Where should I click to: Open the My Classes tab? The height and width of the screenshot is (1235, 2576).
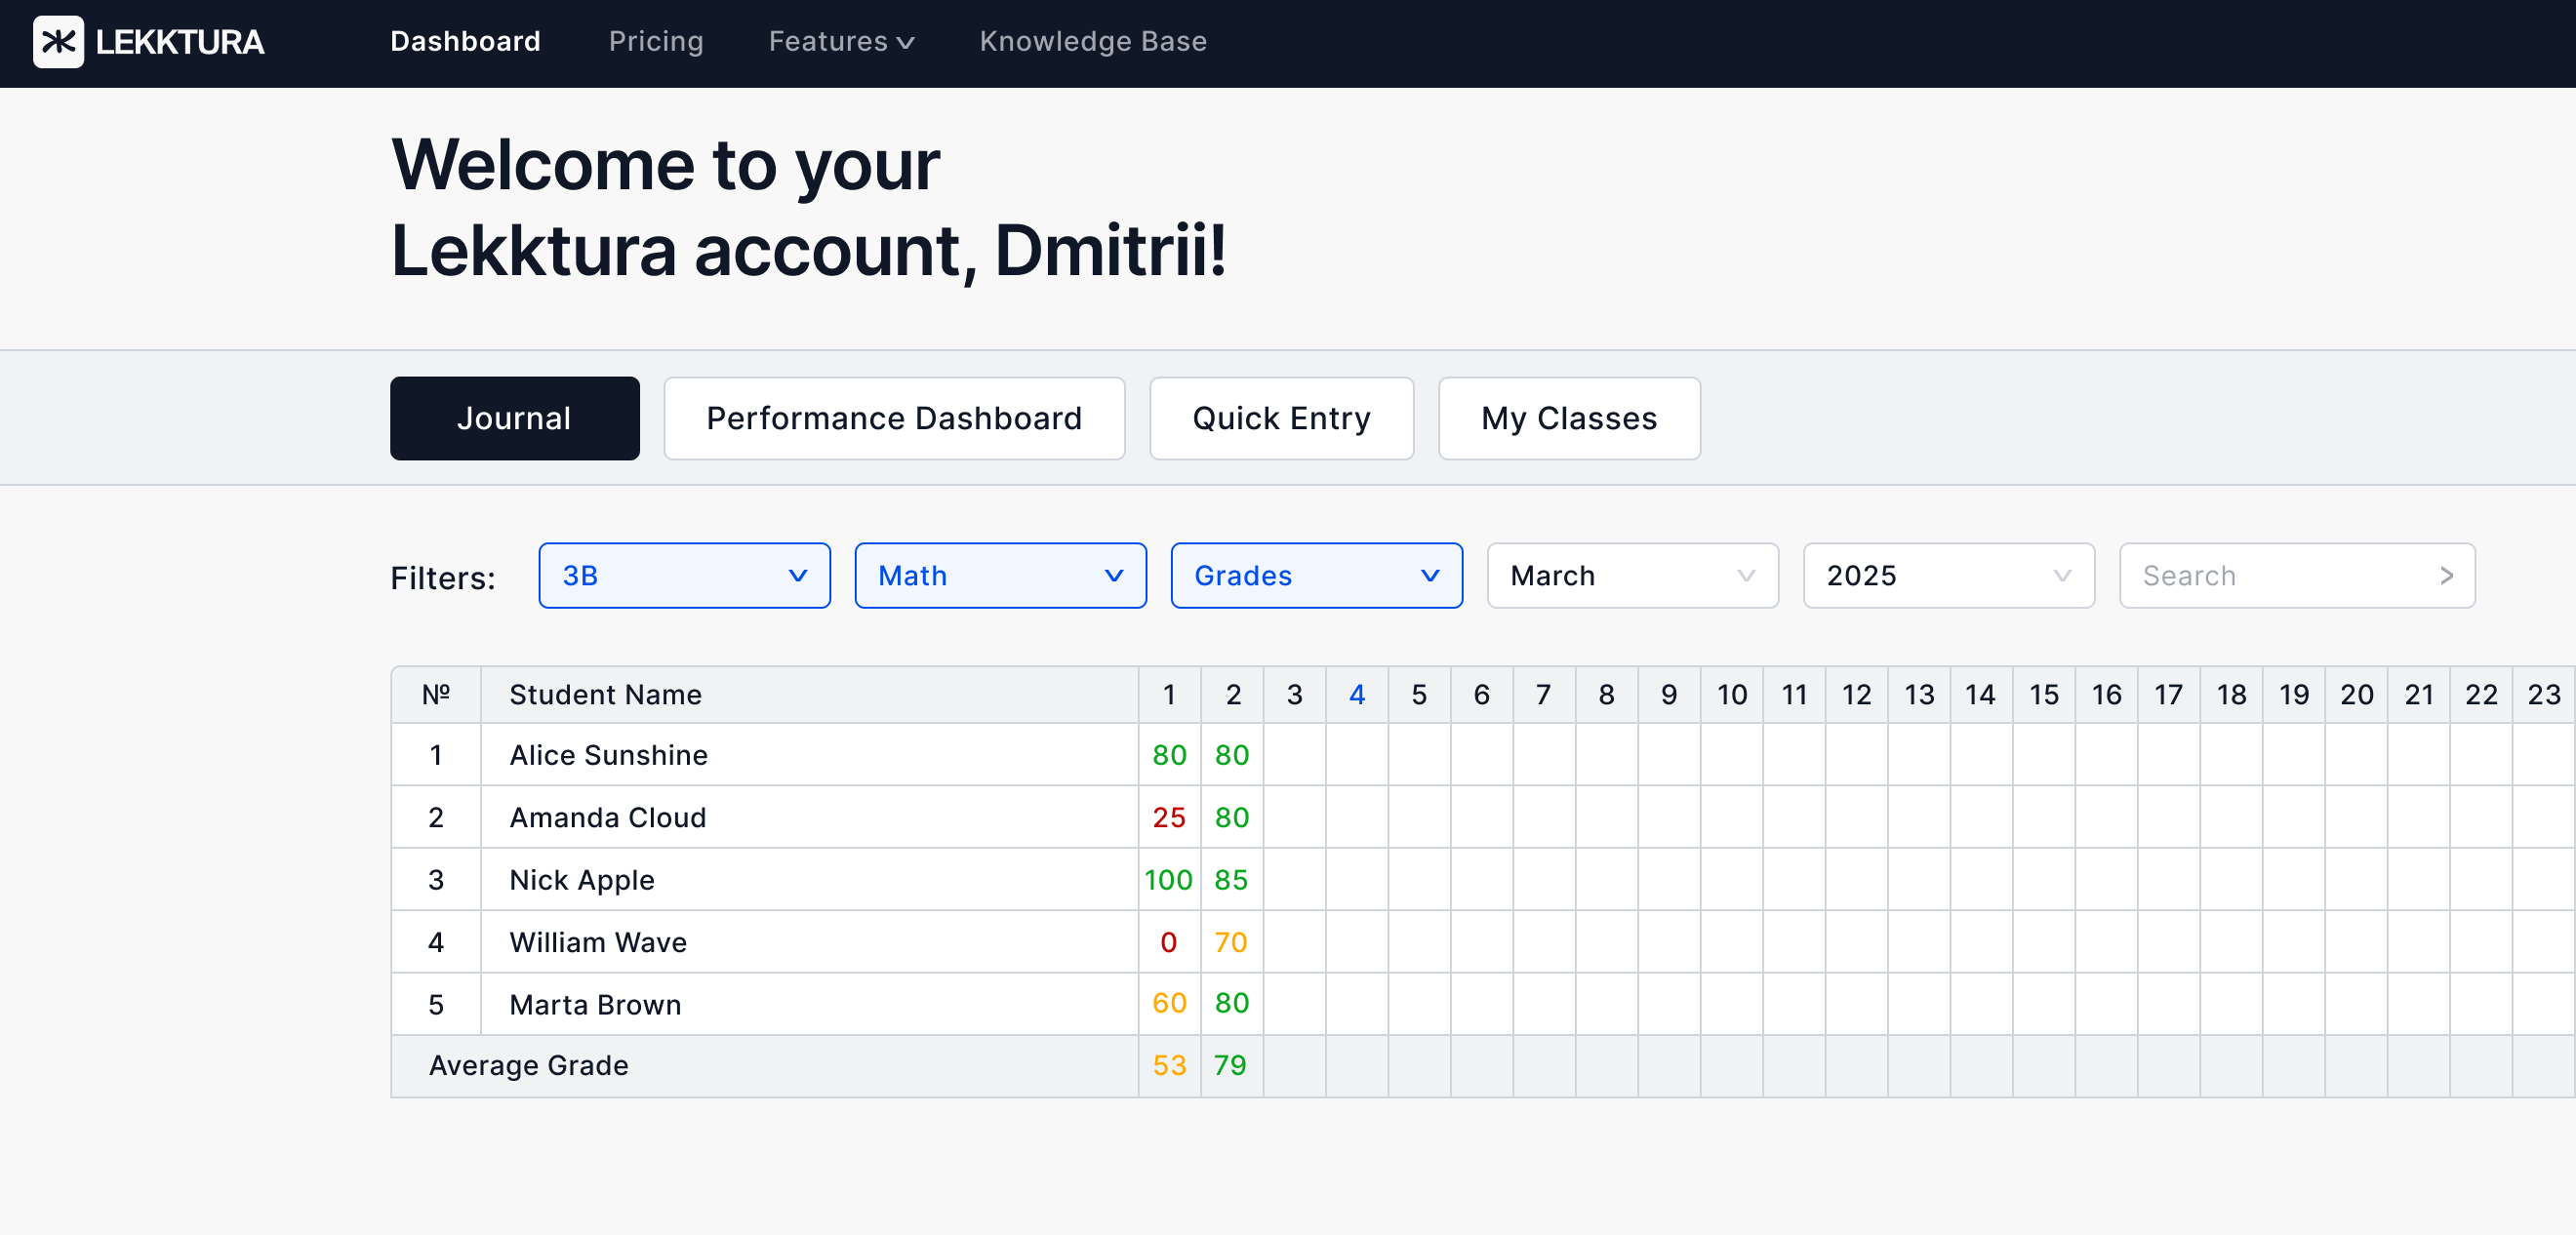1569,418
